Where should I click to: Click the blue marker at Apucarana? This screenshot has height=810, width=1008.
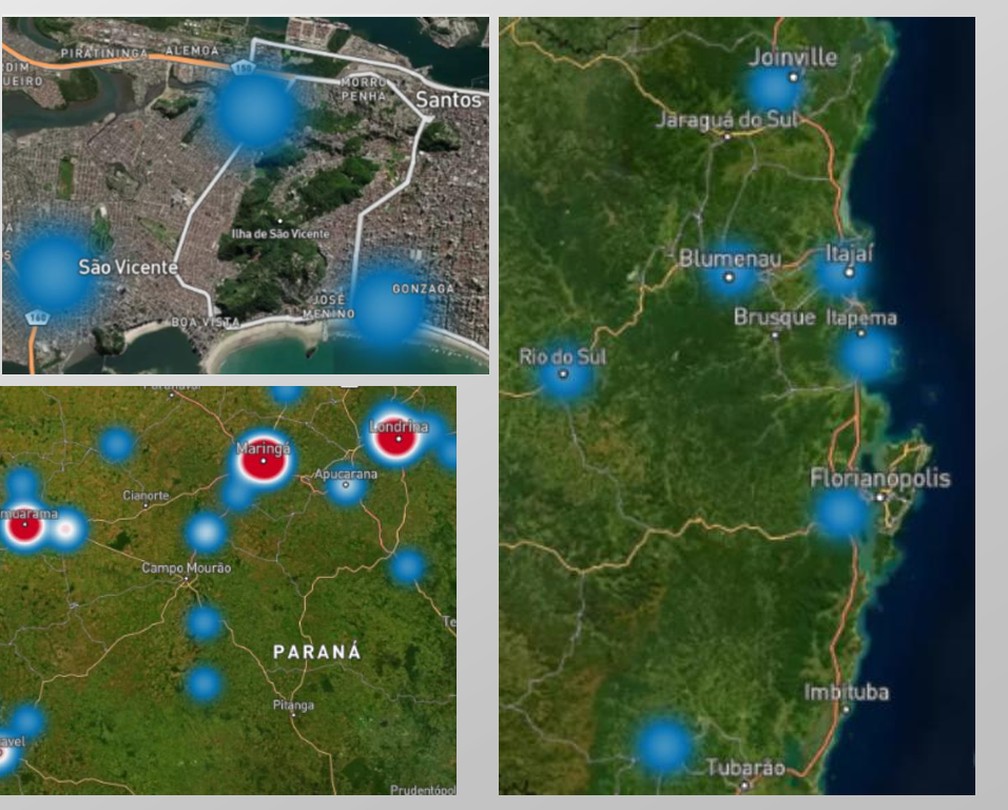[346, 488]
